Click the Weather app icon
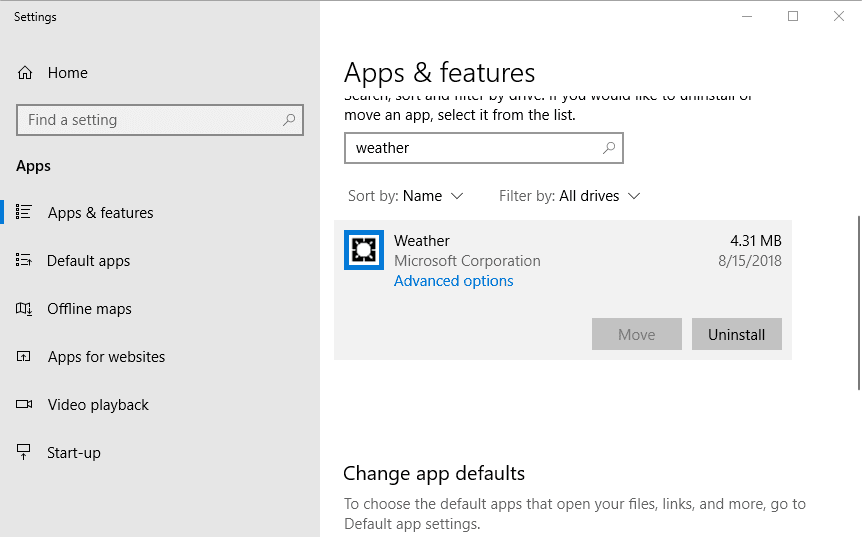The width and height of the screenshot is (862, 537). tap(364, 250)
